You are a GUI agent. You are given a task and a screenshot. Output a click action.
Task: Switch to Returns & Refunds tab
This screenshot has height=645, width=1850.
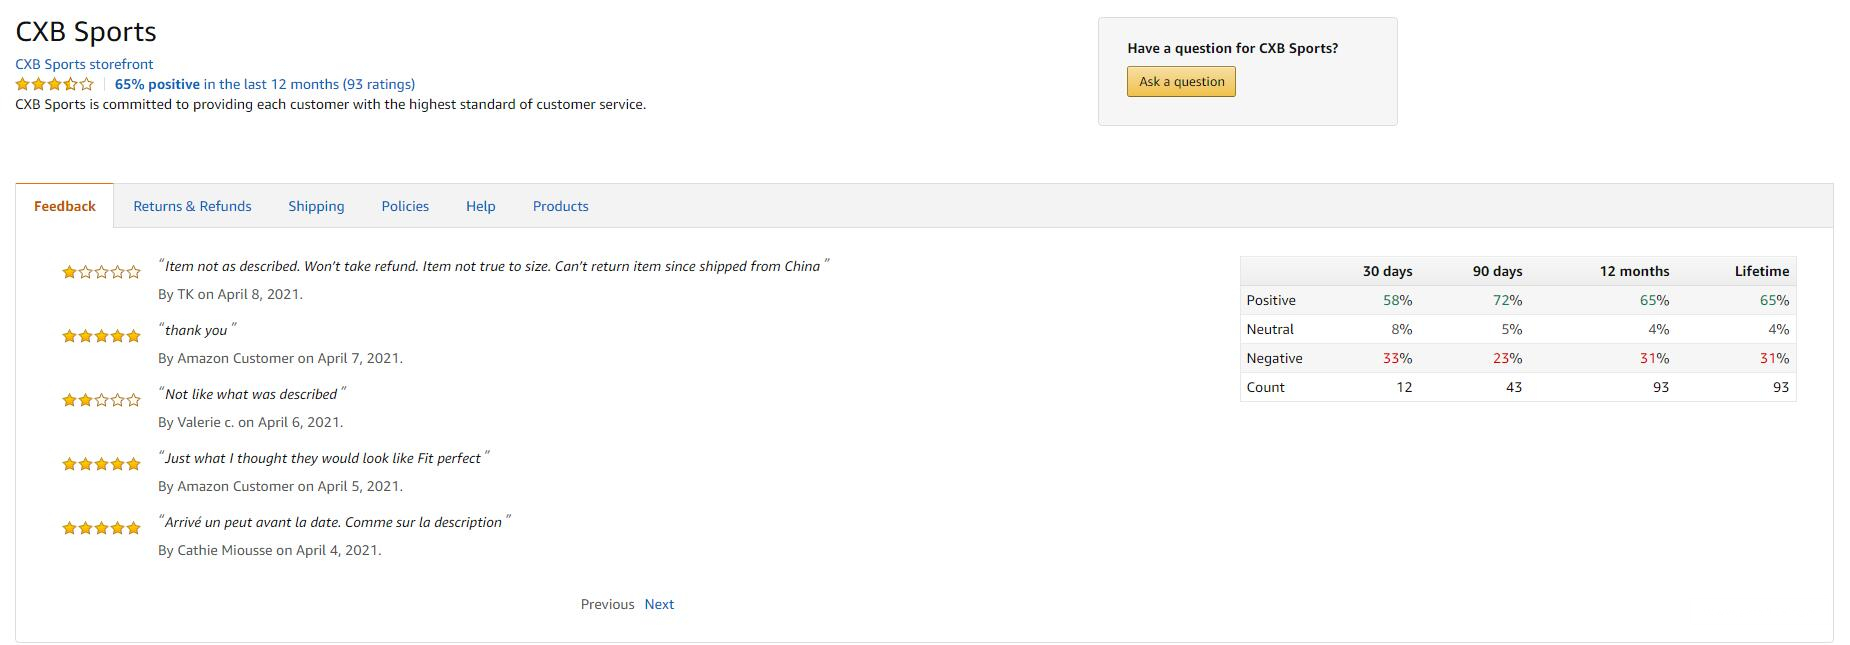coord(192,206)
